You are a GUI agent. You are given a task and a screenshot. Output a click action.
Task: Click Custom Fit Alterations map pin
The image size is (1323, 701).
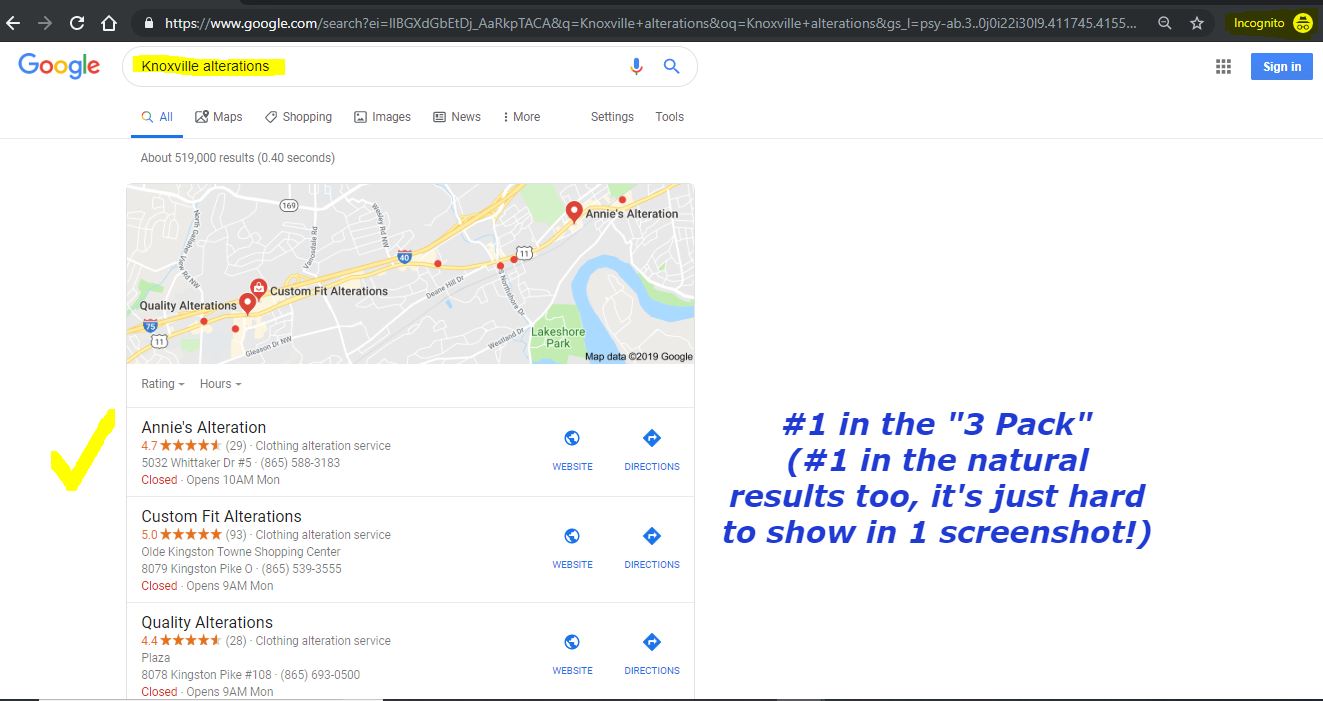point(258,290)
